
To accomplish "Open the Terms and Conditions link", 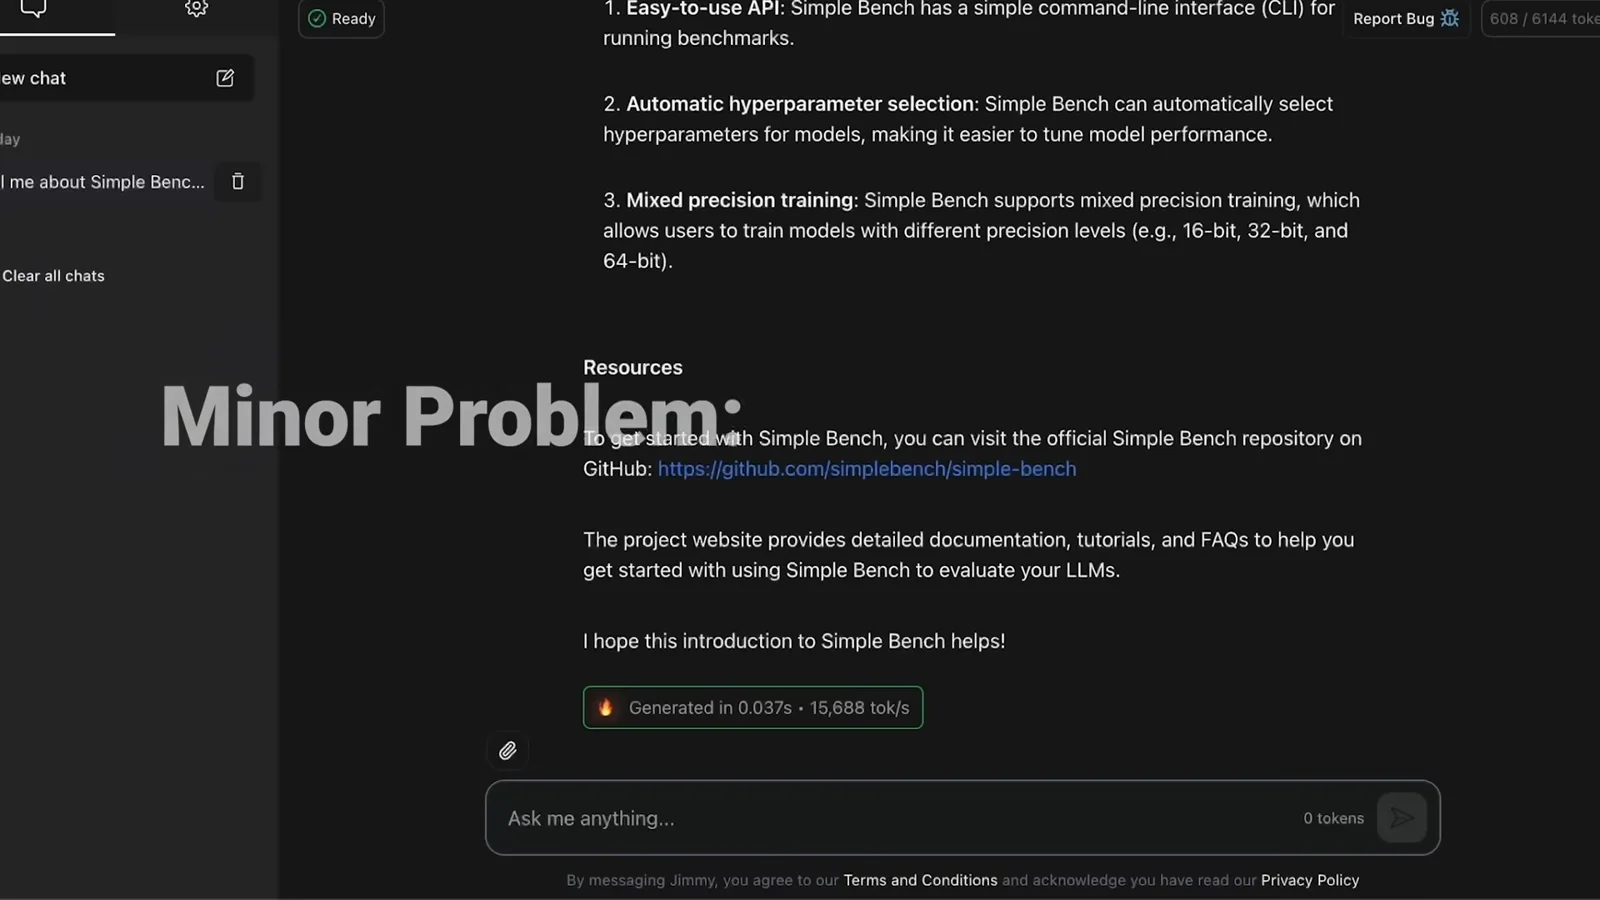I will point(920,880).
